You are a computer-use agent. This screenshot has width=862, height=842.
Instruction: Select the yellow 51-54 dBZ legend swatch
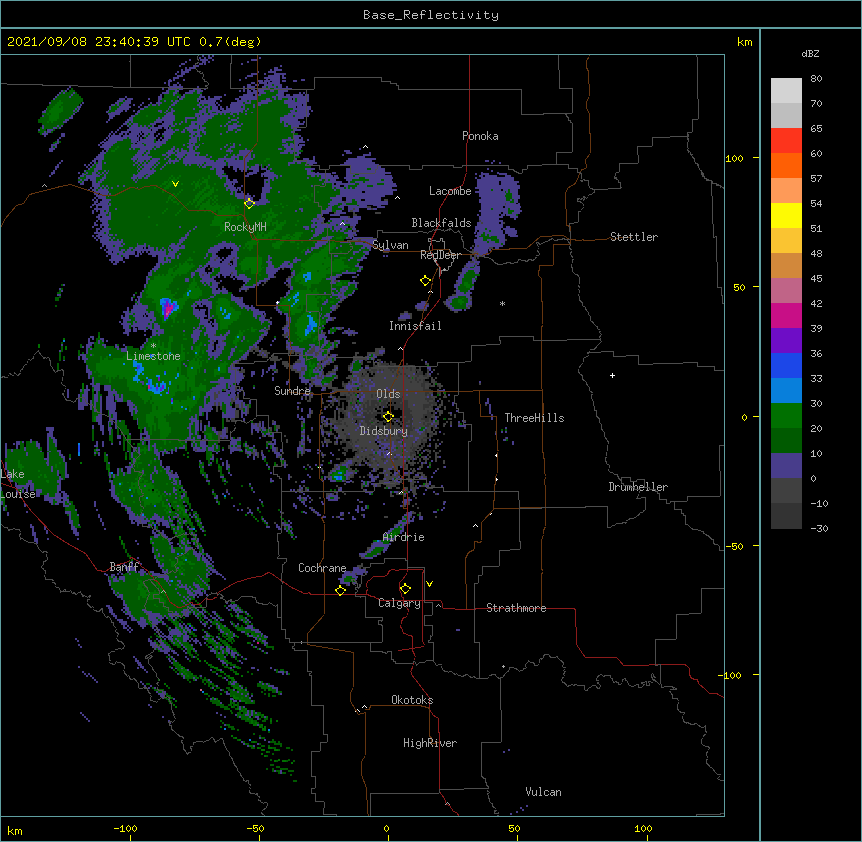786,215
